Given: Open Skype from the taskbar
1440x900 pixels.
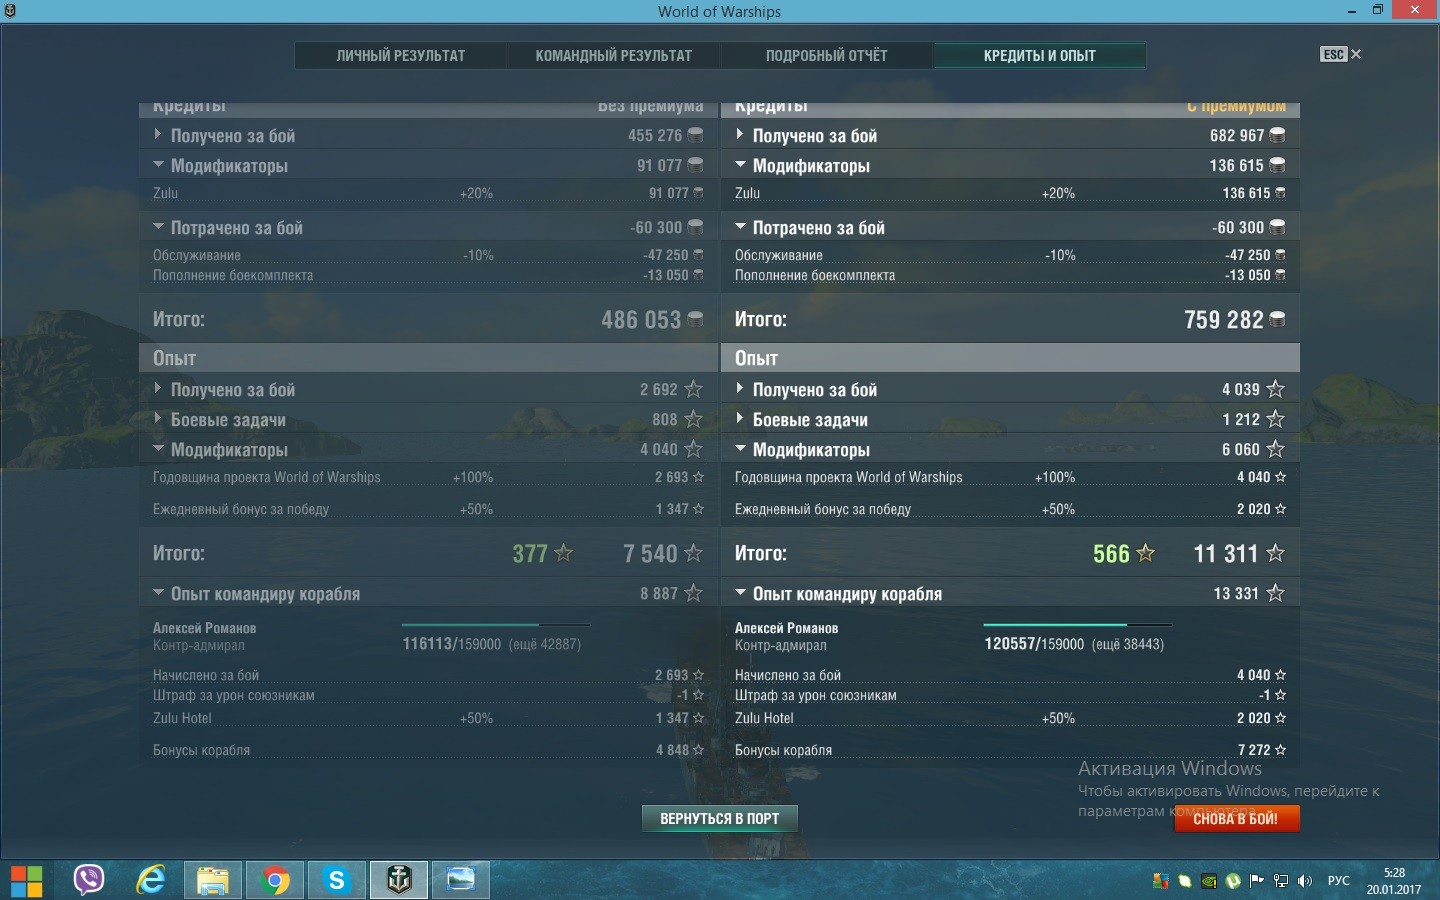Looking at the screenshot, I should 336,880.
